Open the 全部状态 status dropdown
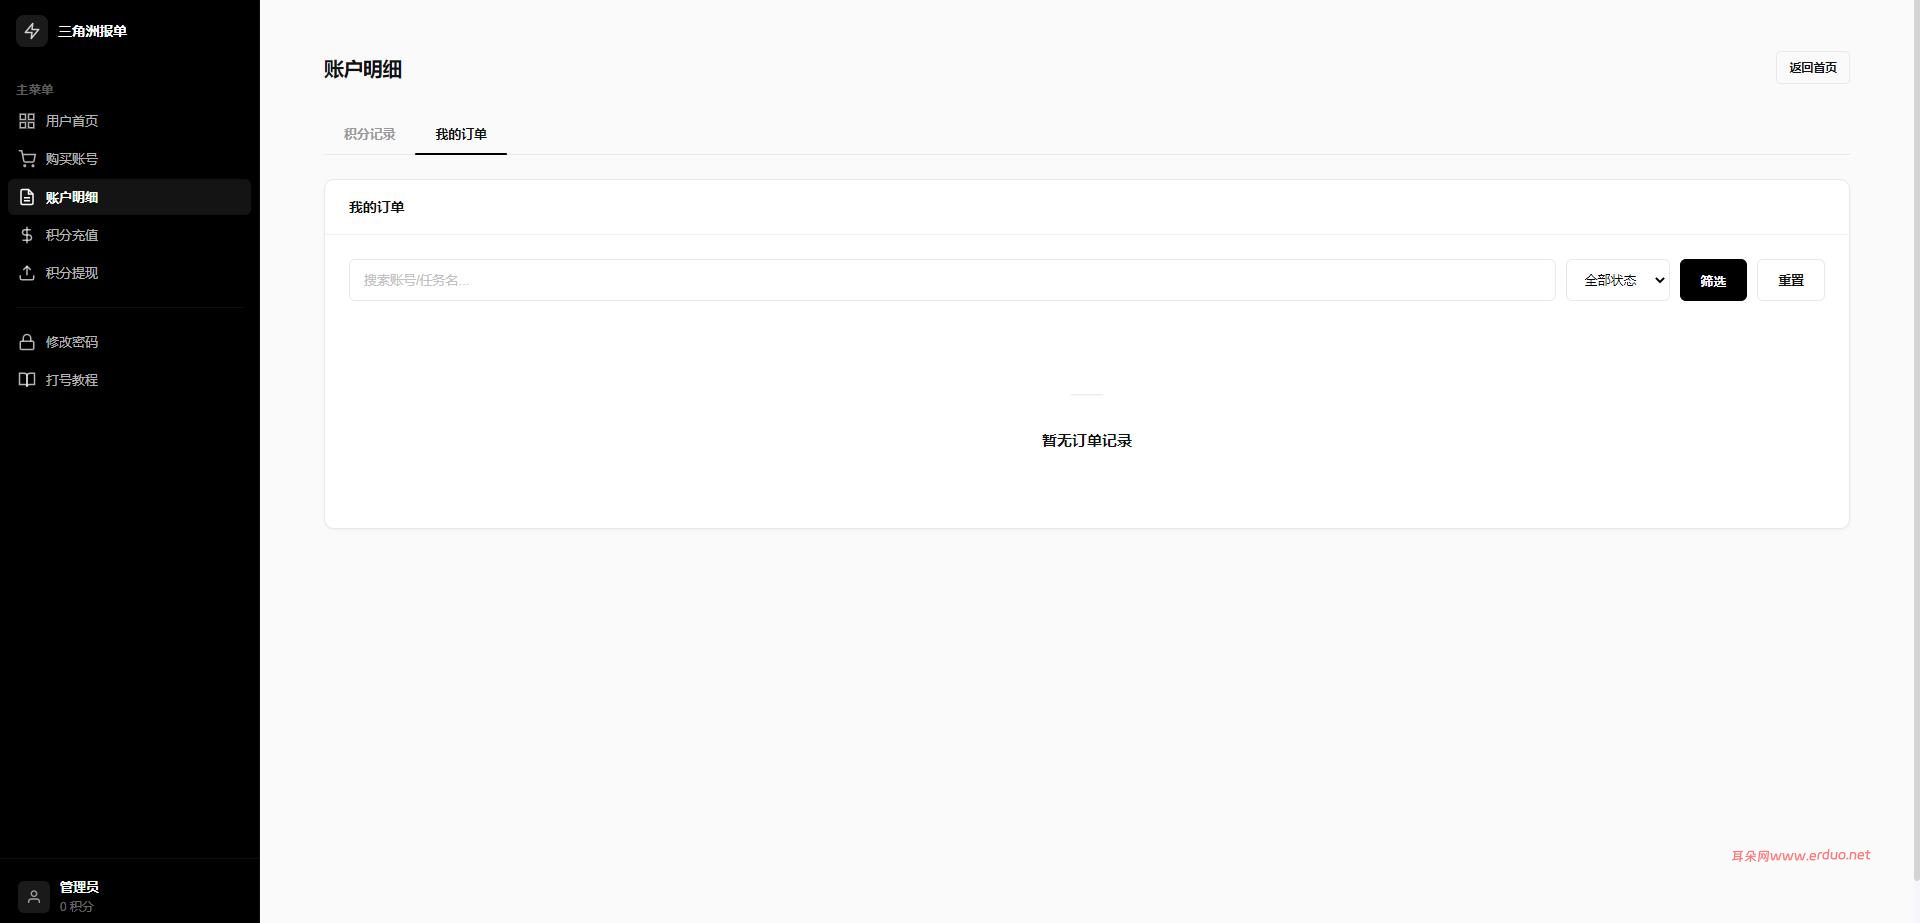This screenshot has height=923, width=1920. (1618, 280)
